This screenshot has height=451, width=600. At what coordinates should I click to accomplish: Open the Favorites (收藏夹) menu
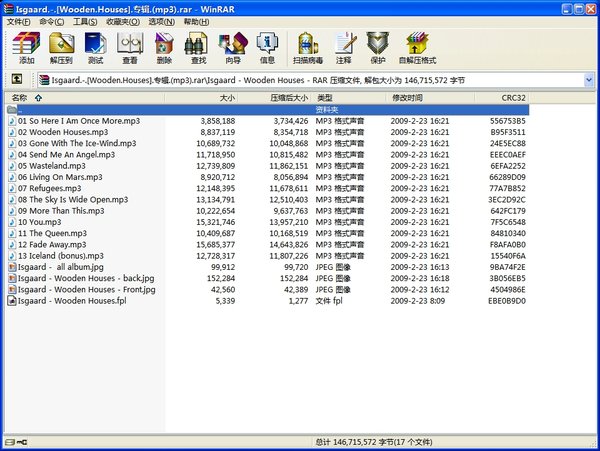(x=123, y=22)
